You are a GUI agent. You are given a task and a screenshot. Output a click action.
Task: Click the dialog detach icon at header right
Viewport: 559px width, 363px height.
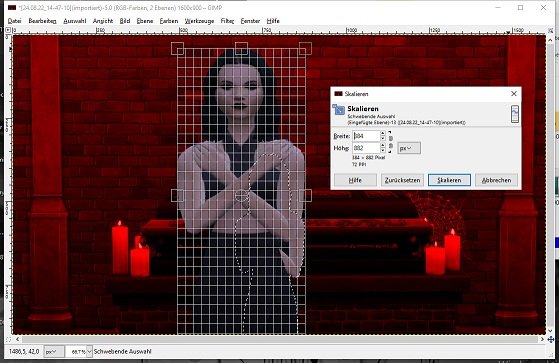[514, 114]
